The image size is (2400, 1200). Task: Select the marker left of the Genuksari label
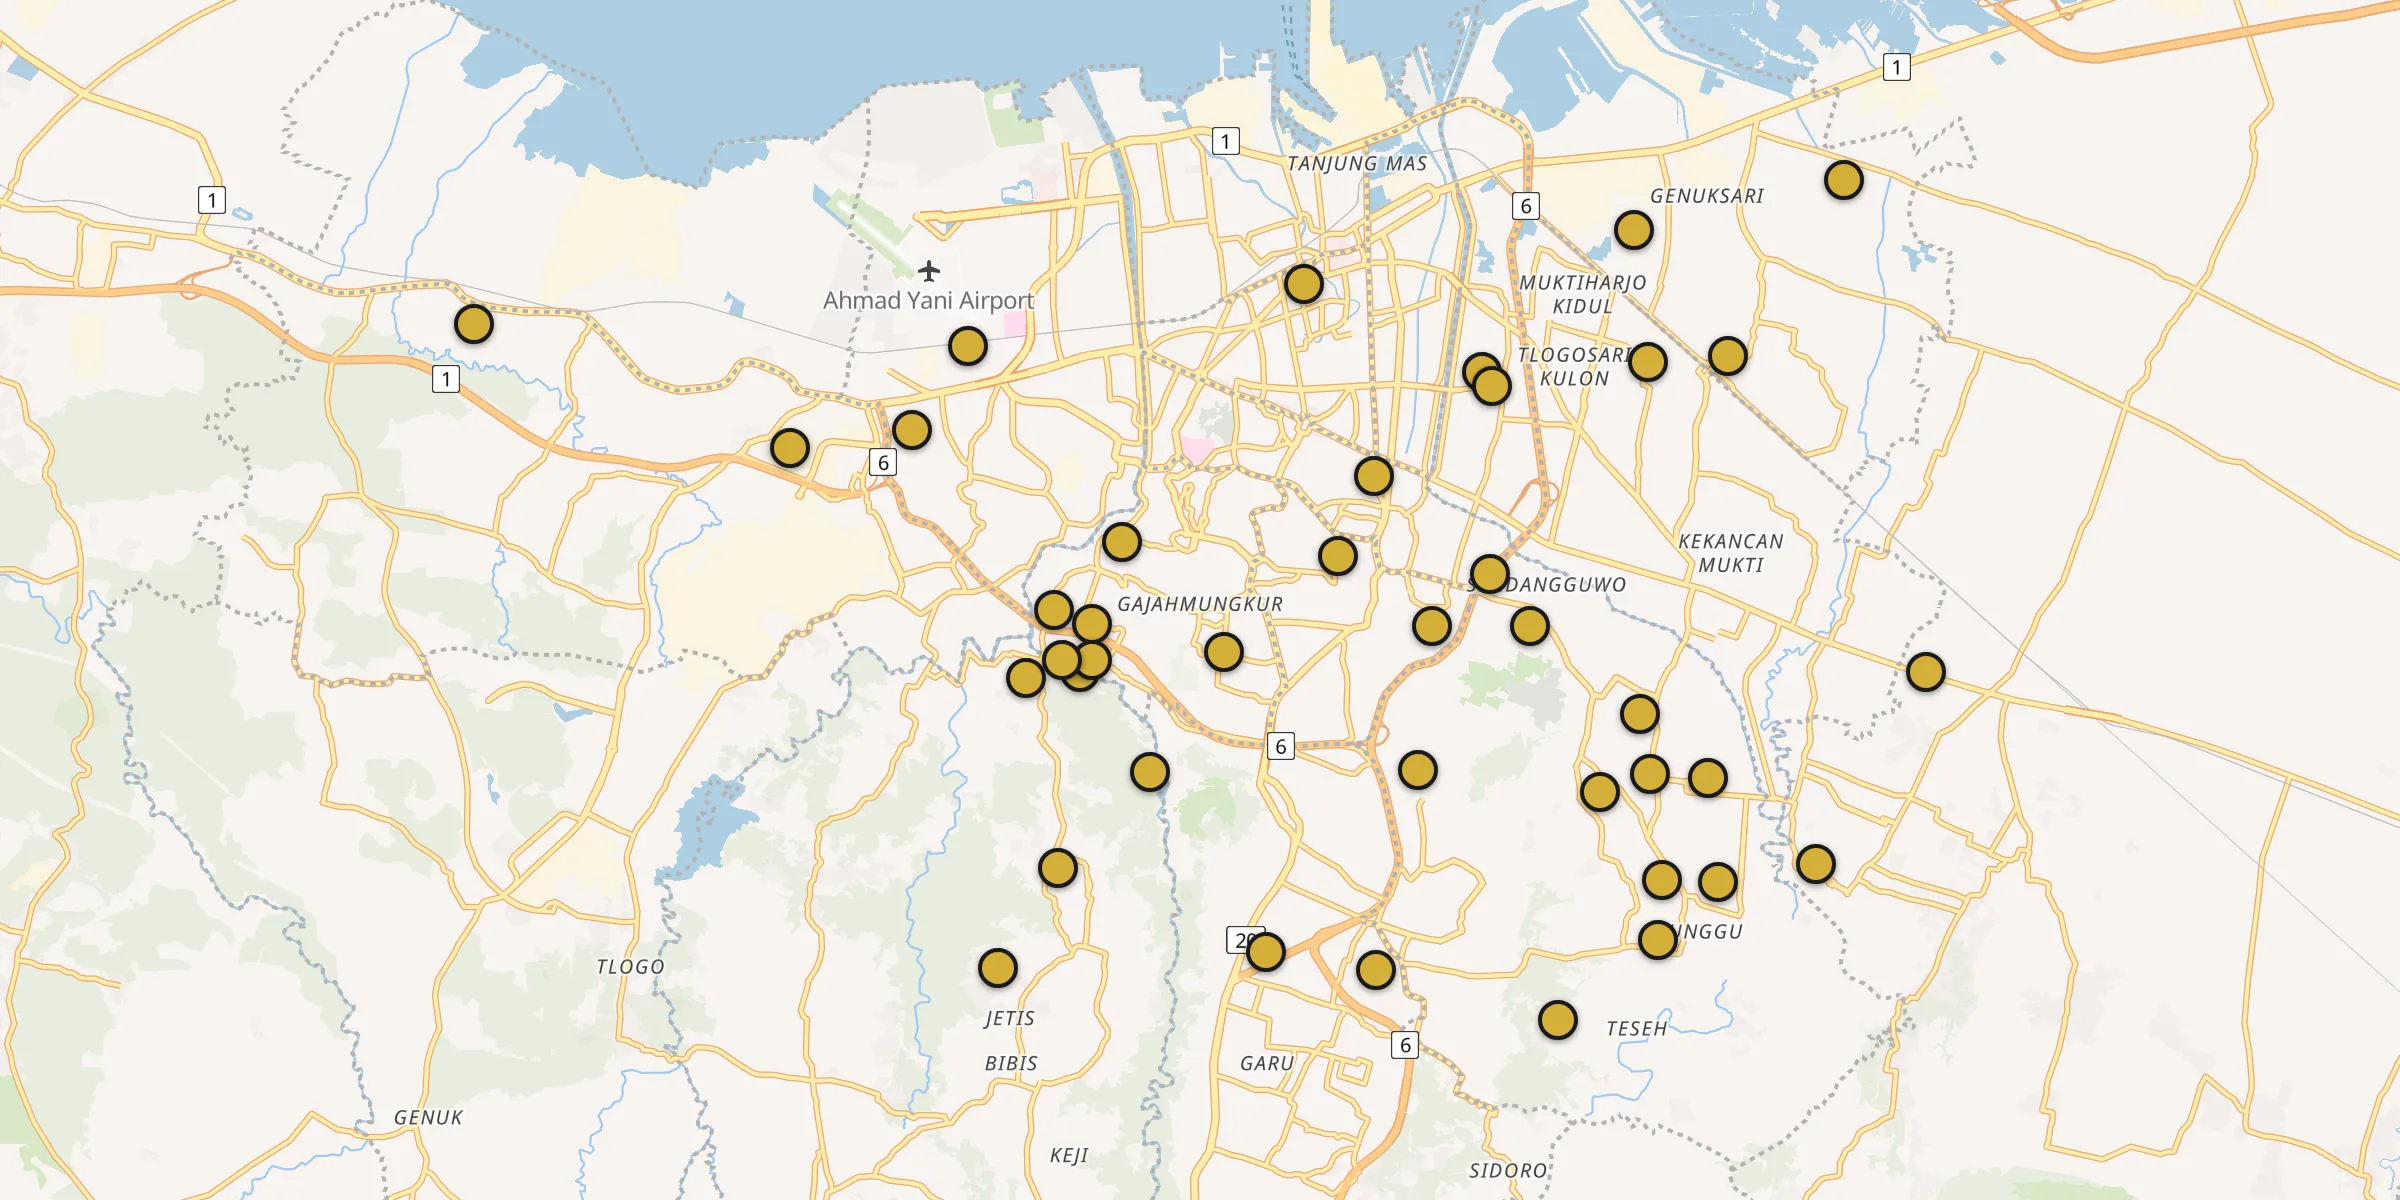(1634, 230)
